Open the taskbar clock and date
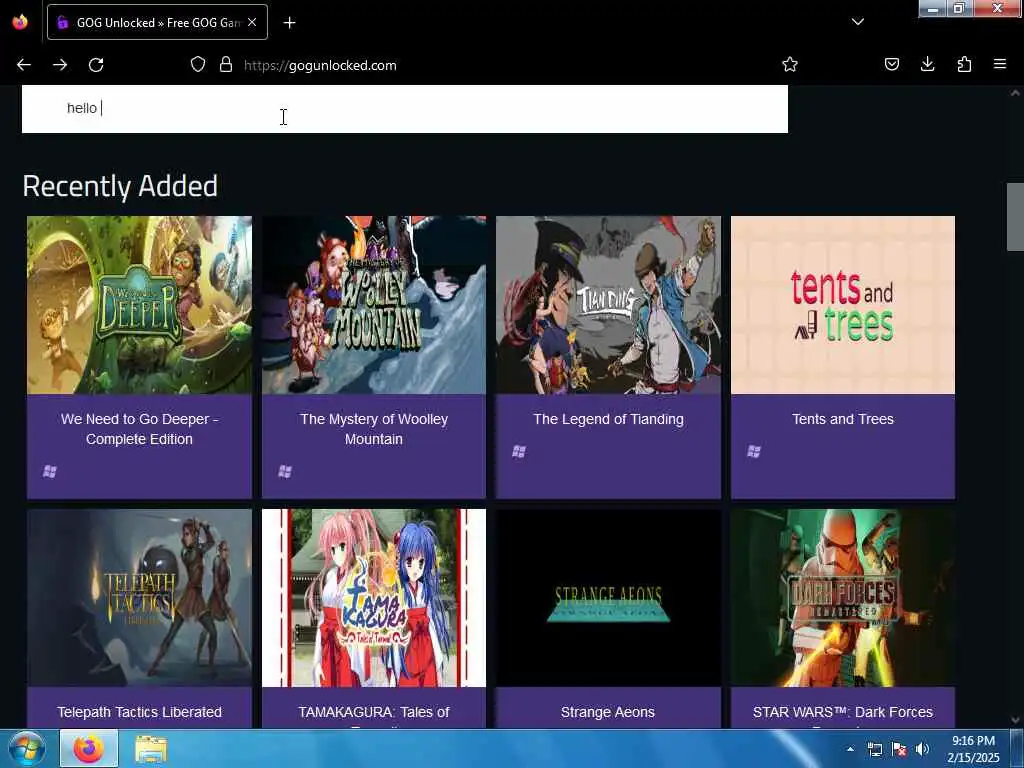The image size is (1024, 768). (973, 749)
